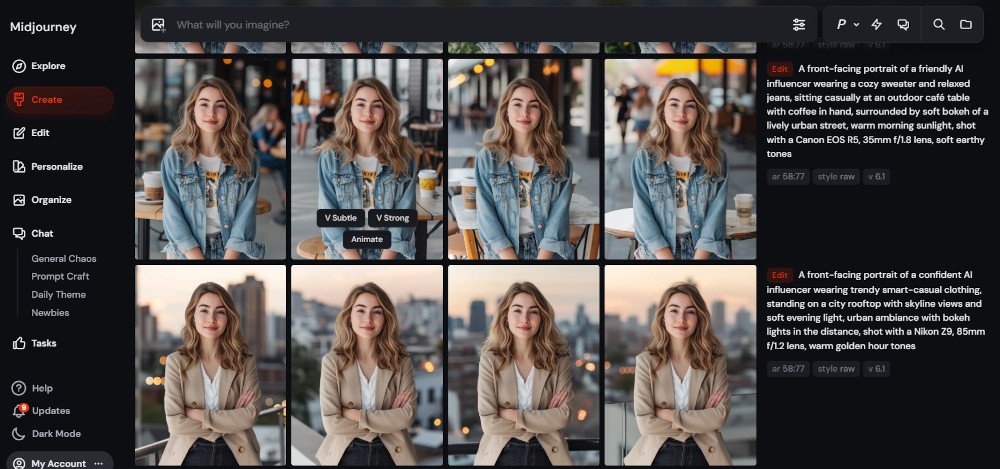Select the Prompt Craft chat room
This screenshot has width=1000, height=469.
(59, 277)
